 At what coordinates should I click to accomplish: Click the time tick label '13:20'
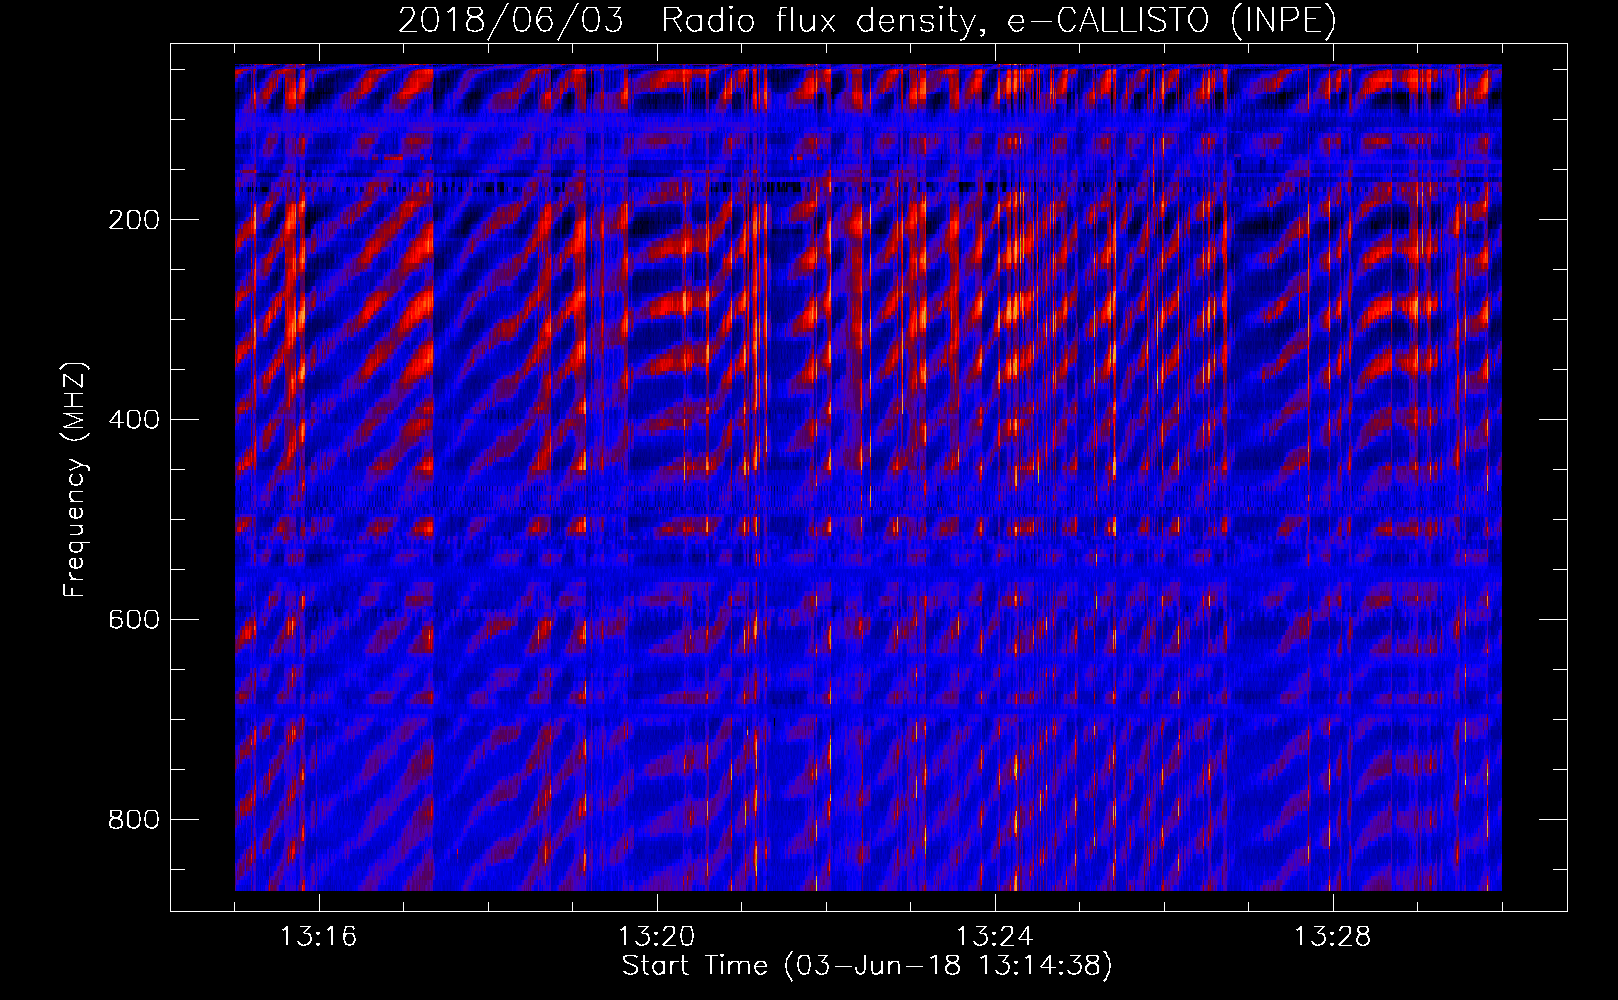pyautogui.click(x=656, y=937)
